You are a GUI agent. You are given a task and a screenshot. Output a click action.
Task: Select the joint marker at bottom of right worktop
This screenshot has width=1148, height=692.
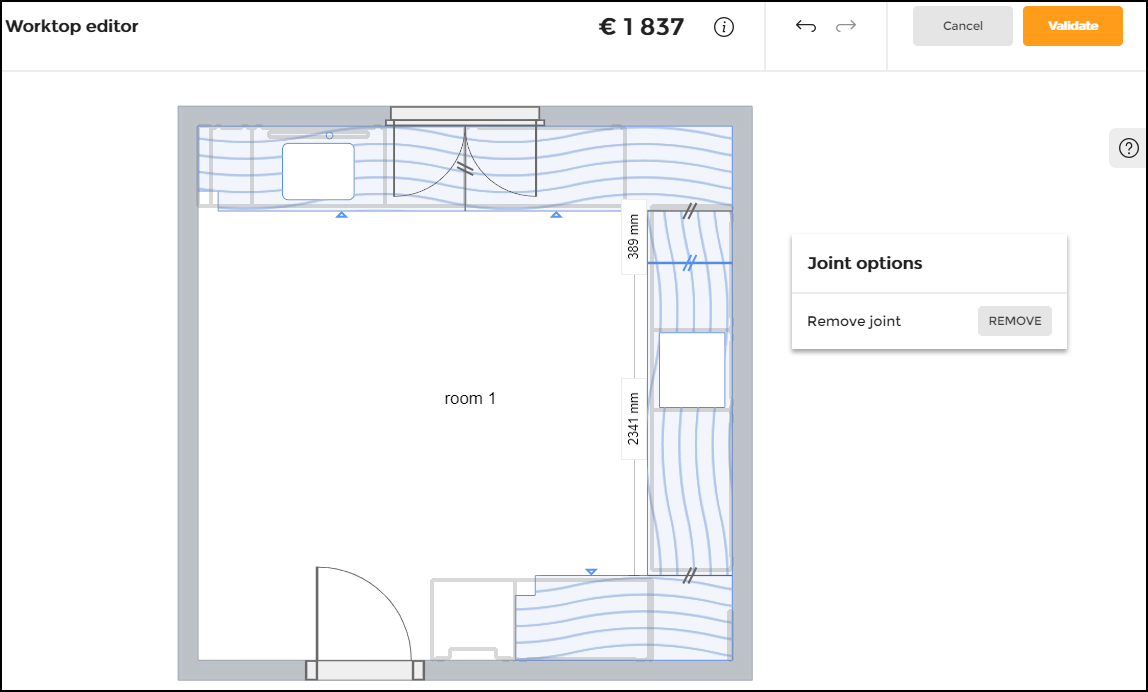(x=690, y=575)
